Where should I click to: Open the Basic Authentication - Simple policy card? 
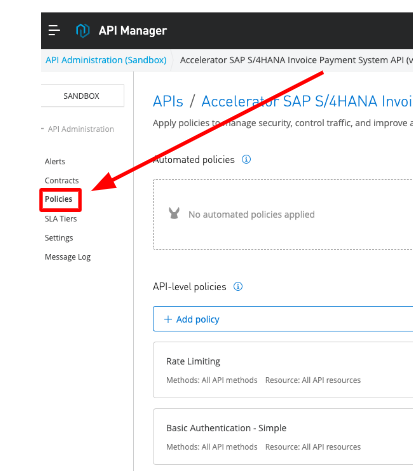[x=283, y=436]
